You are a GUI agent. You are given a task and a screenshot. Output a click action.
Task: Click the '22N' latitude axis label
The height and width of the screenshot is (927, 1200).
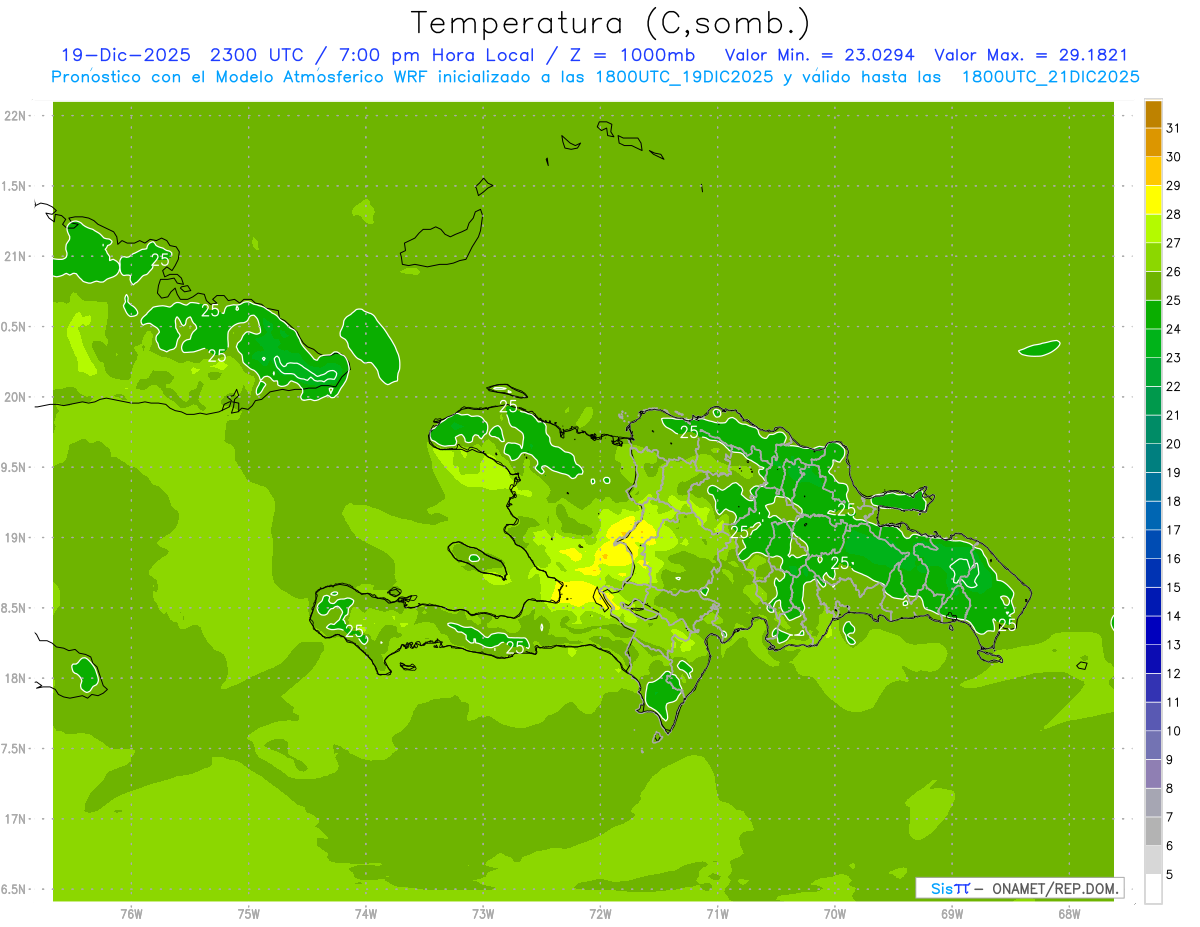coord(15,116)
